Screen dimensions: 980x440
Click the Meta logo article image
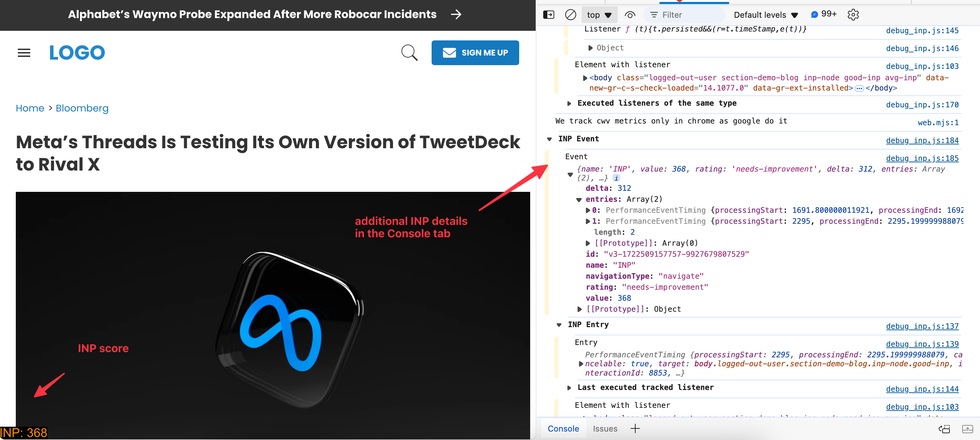(x=272, y=316)
